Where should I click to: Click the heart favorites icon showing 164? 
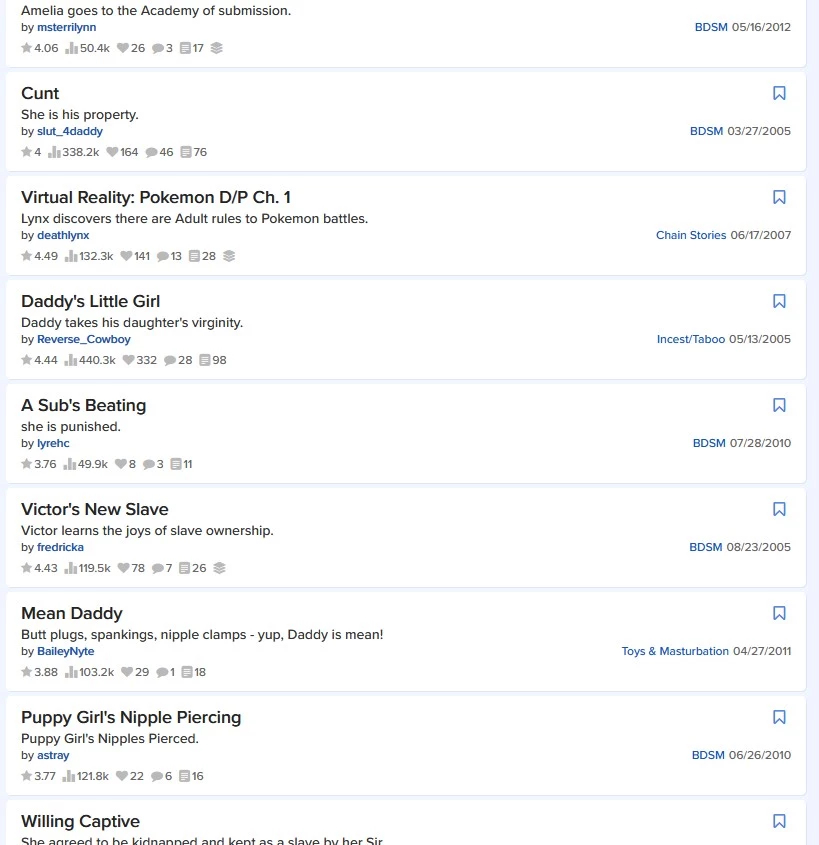(x=112, y=152)
